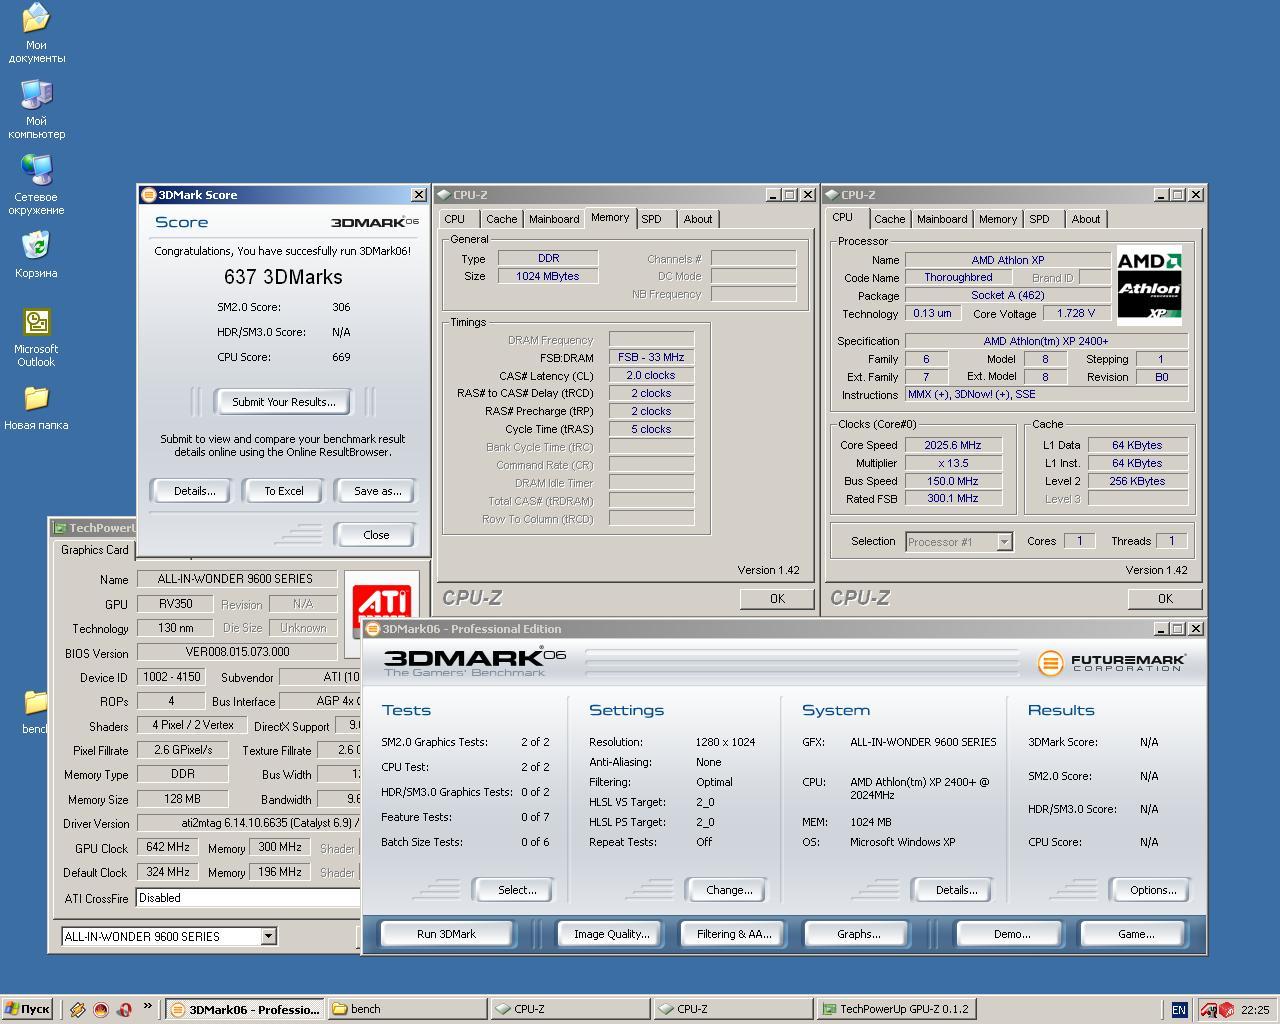Click the red ATI tray icon
Image resolution: width=1280 pixels, height=1024 pixels.
(x=1208, y=1010)
